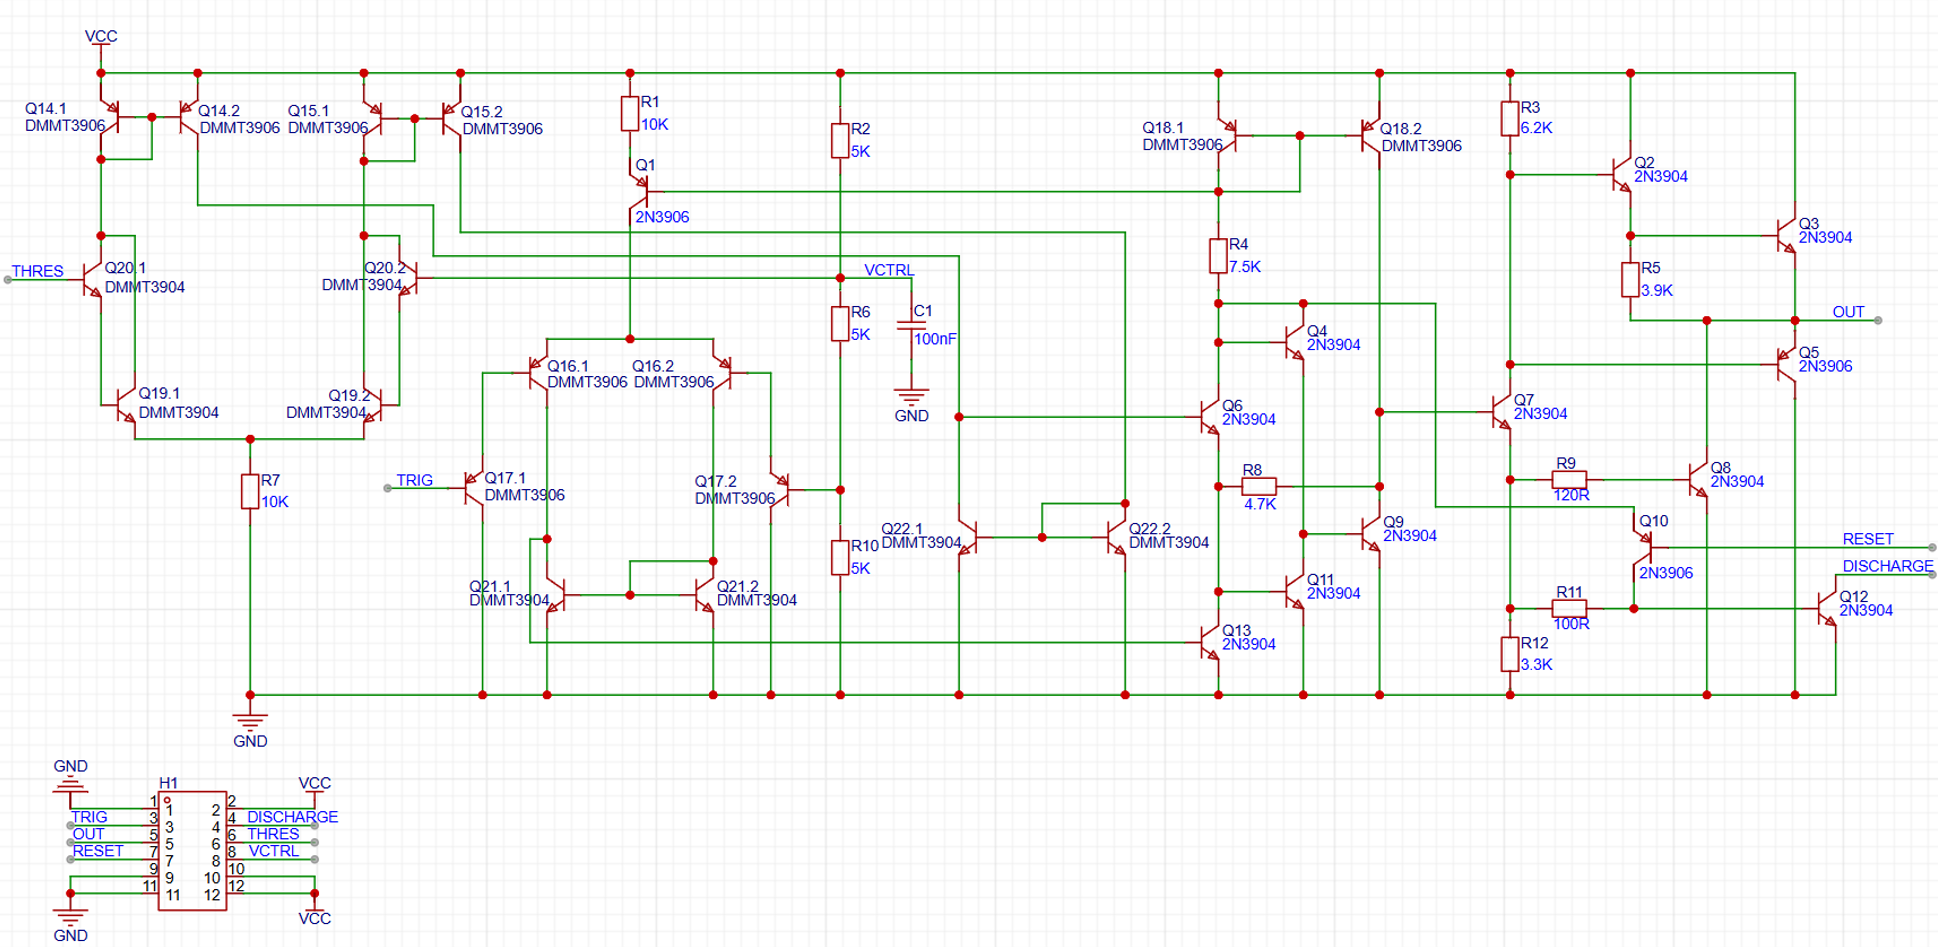
Task: Select the Q20.1 designator label
Action: click(125, 268)
